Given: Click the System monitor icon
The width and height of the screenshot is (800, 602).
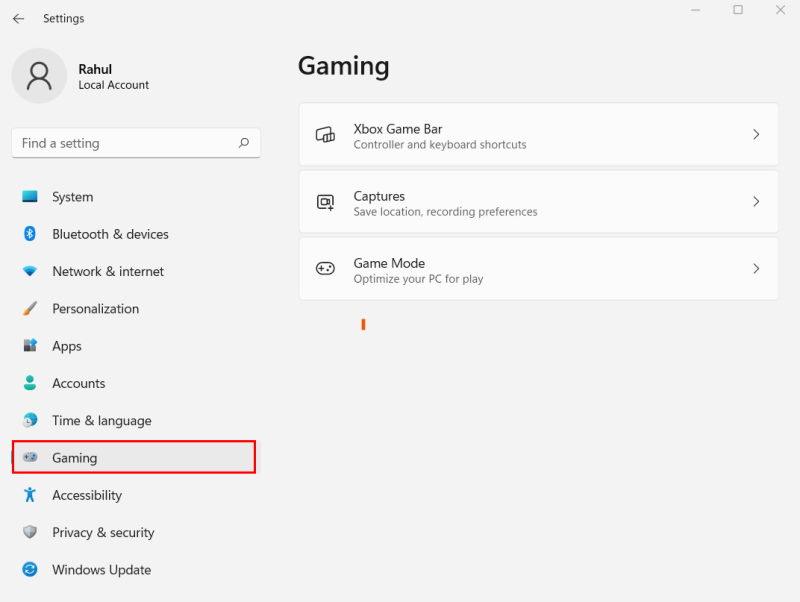Looking at the screenshot, I should point(30,196).
